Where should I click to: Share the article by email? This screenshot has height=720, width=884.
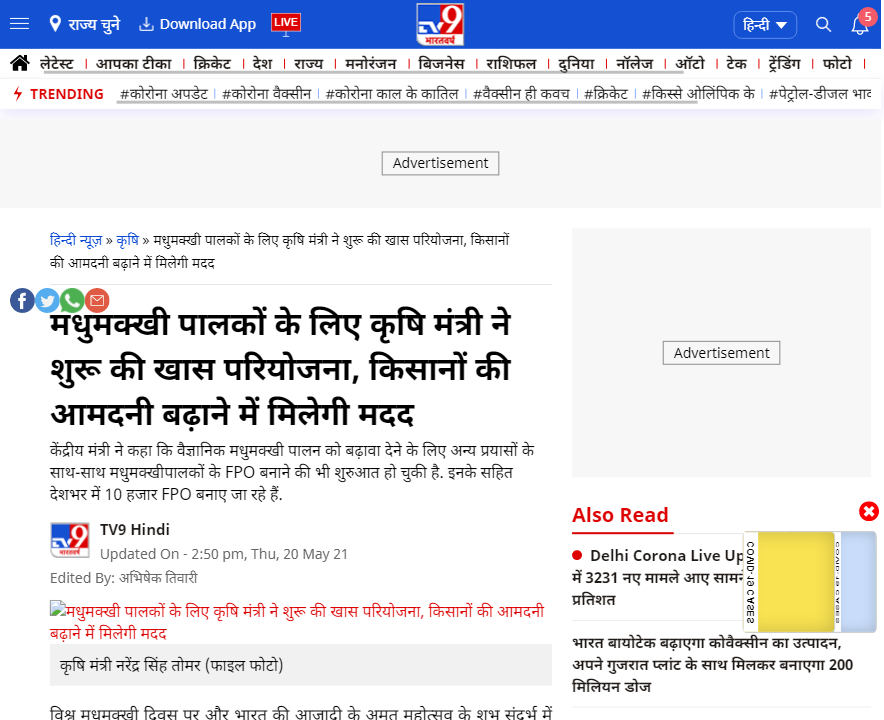point(96,300)
